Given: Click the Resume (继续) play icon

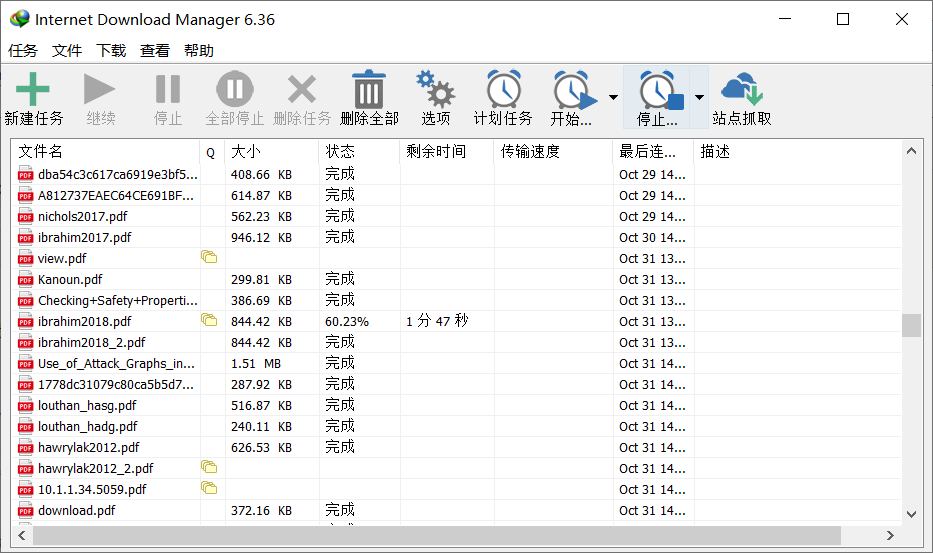Looking at the screenshot, I should tap(99, 89).
